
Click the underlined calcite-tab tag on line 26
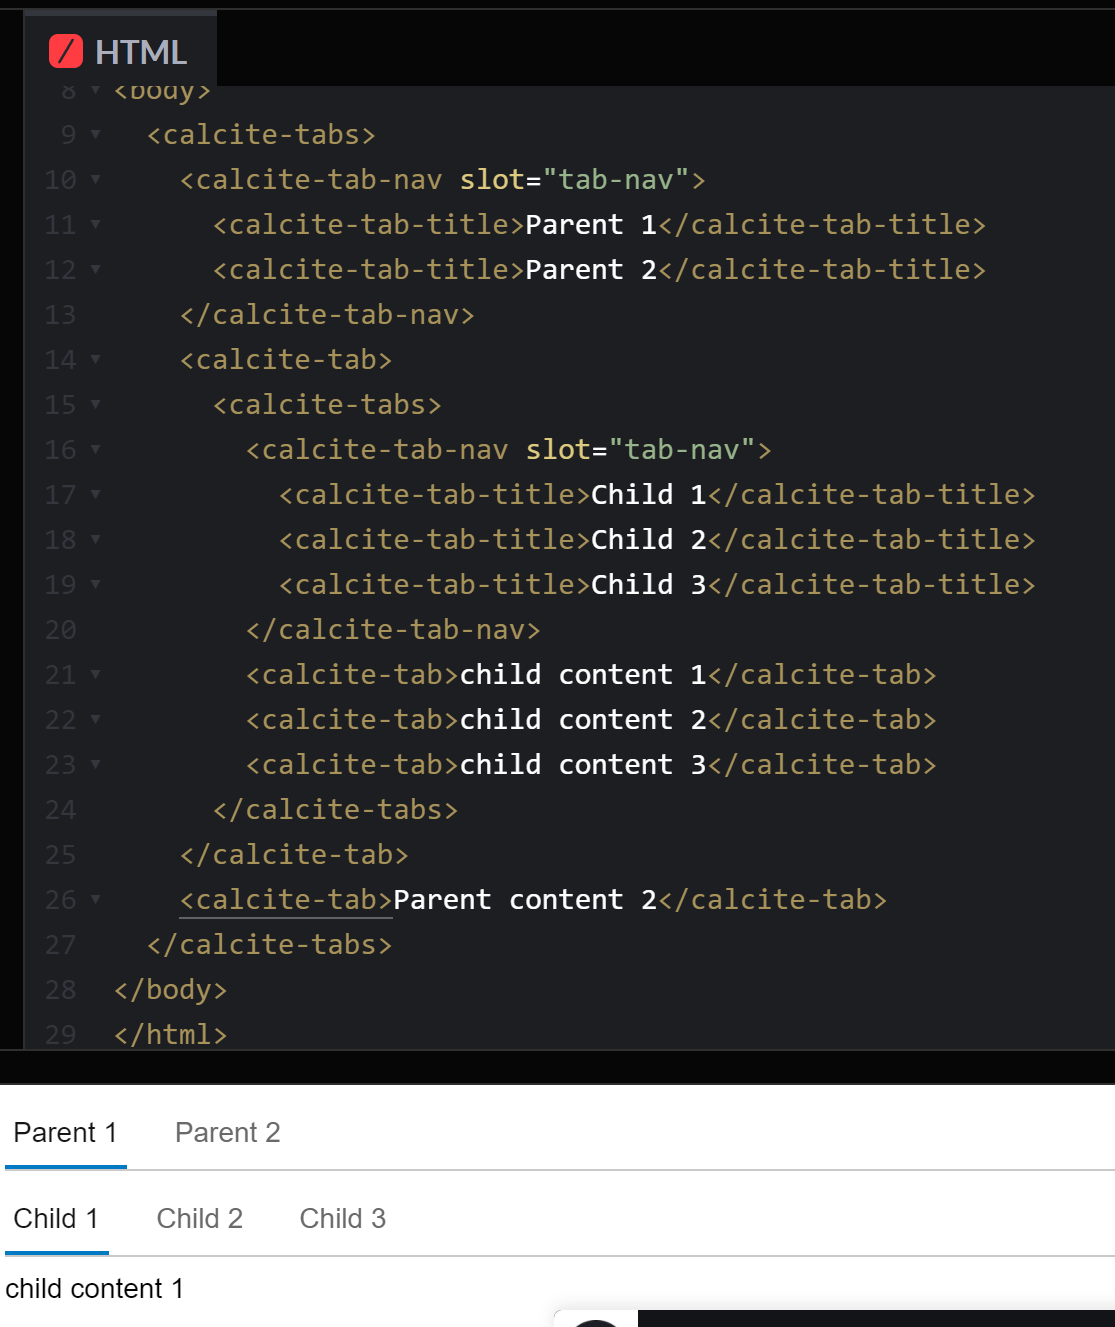click(x=285, y=899)
